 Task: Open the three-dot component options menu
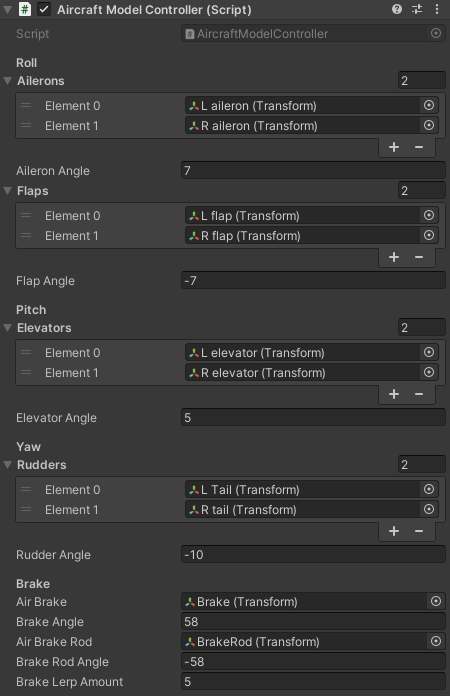tap(437, 9)
